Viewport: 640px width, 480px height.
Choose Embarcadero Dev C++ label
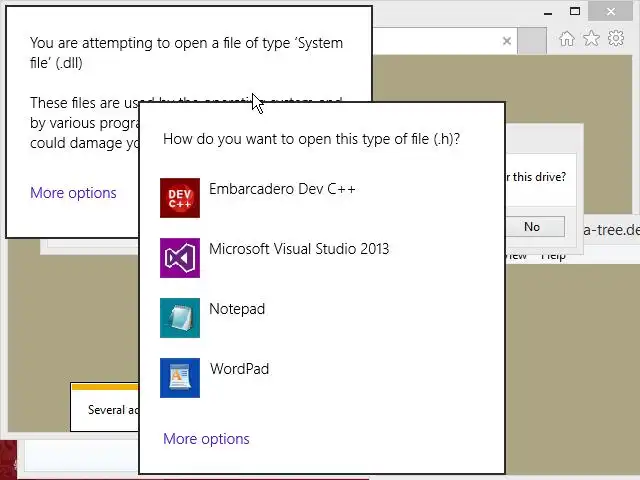[x=282, y=189]
